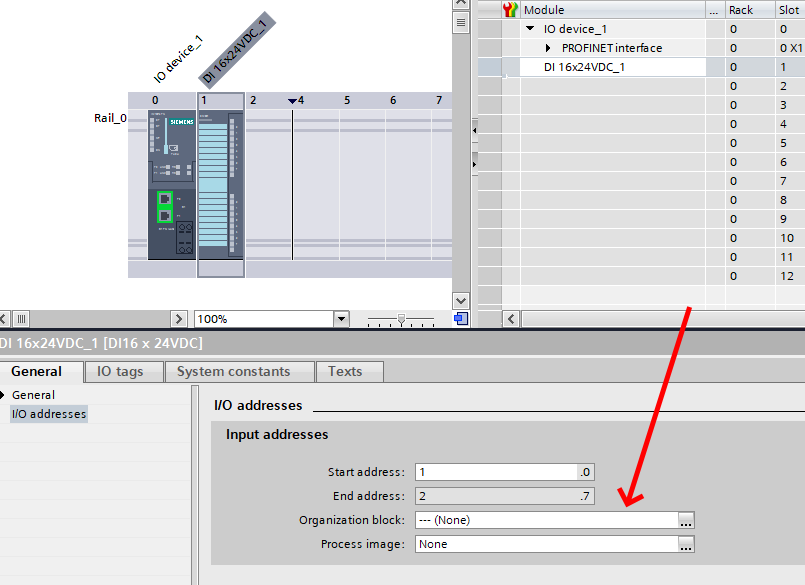Click the Slot column header

[x=790, y=10]
